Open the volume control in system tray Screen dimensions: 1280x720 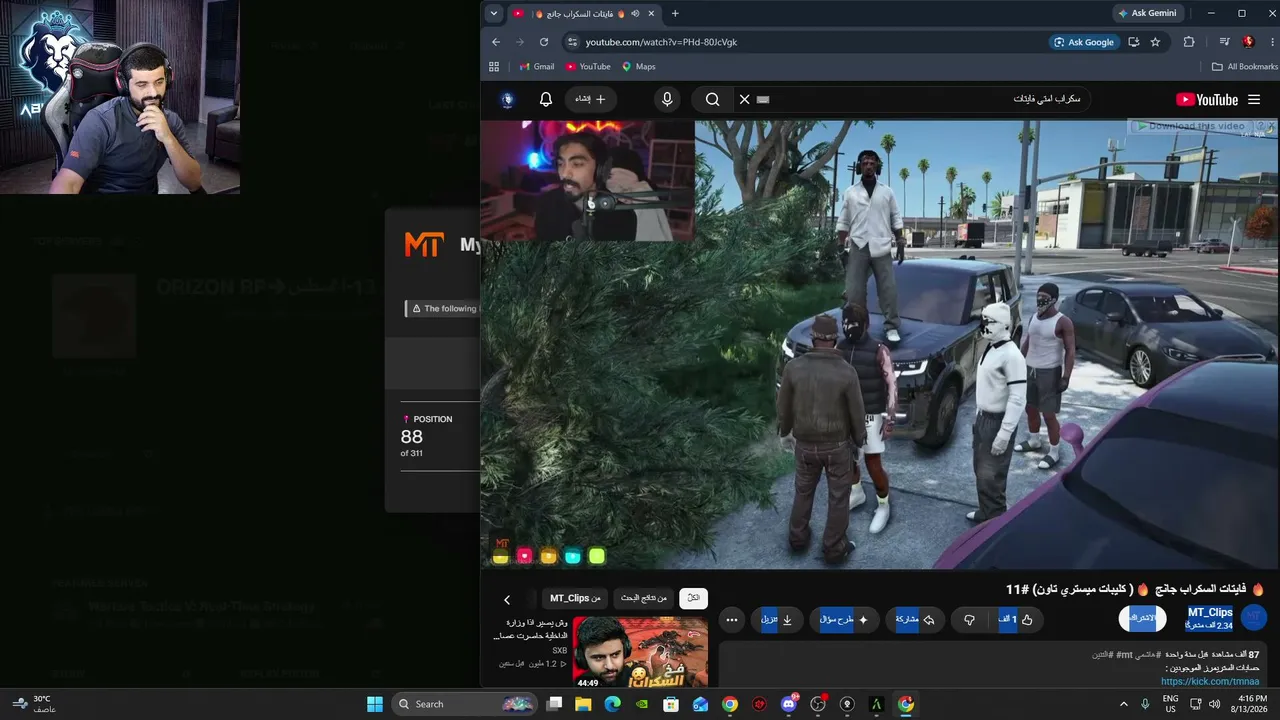point(1214,704)
